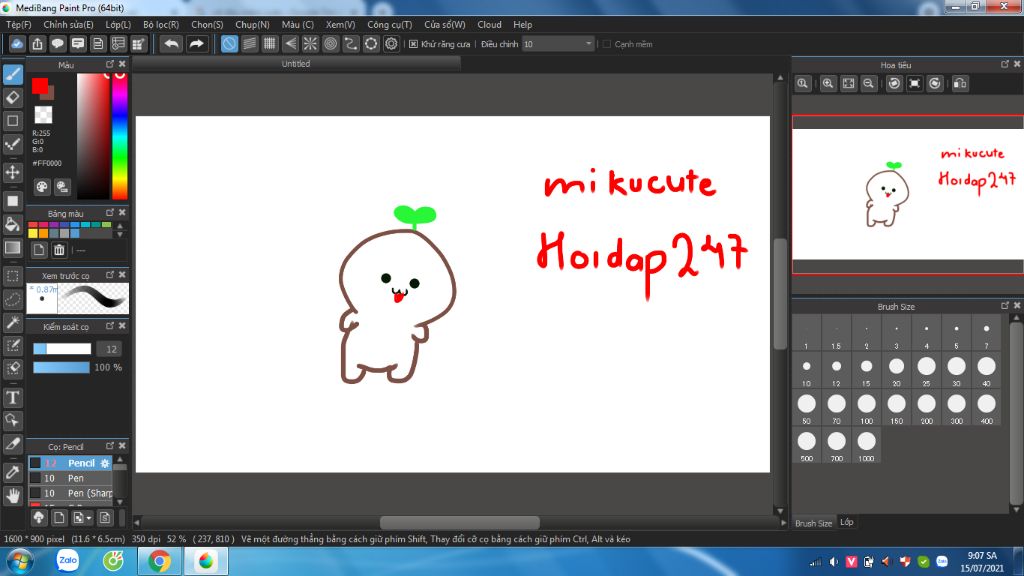Open the add brush dropdown arrow
Image resolution: width=1024 pixels, height=576 pixels.
pos(89,518)
